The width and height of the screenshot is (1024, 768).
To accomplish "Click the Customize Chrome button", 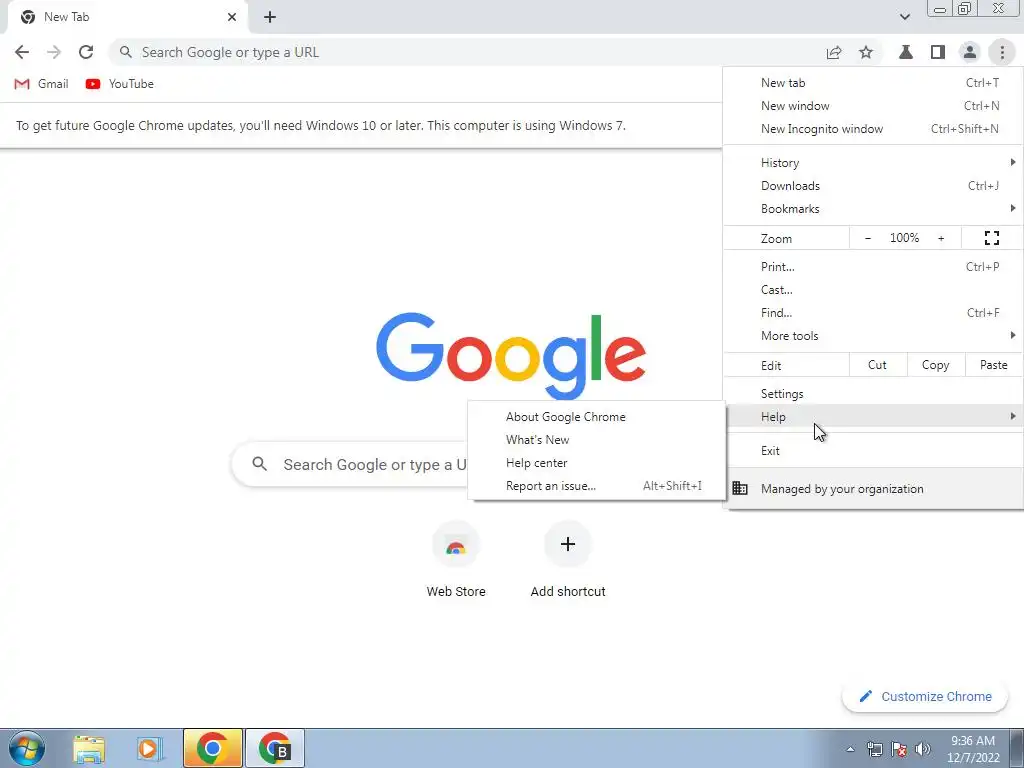I will coord(926,696).
